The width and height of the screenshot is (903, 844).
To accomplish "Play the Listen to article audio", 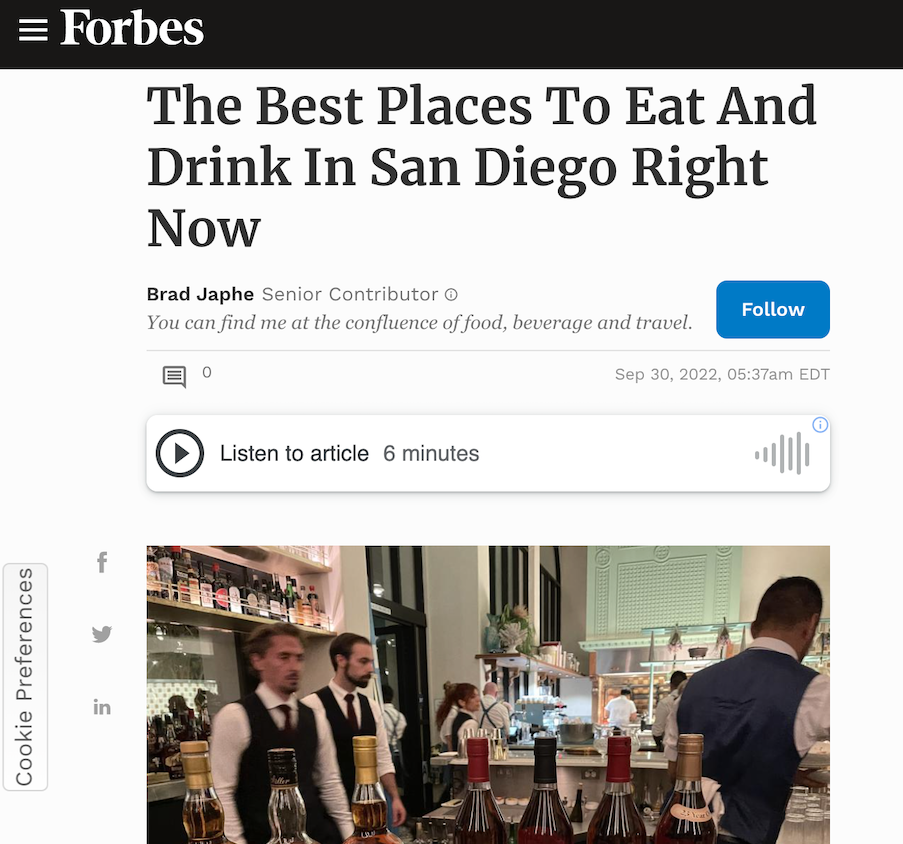I will pos(180,453).
